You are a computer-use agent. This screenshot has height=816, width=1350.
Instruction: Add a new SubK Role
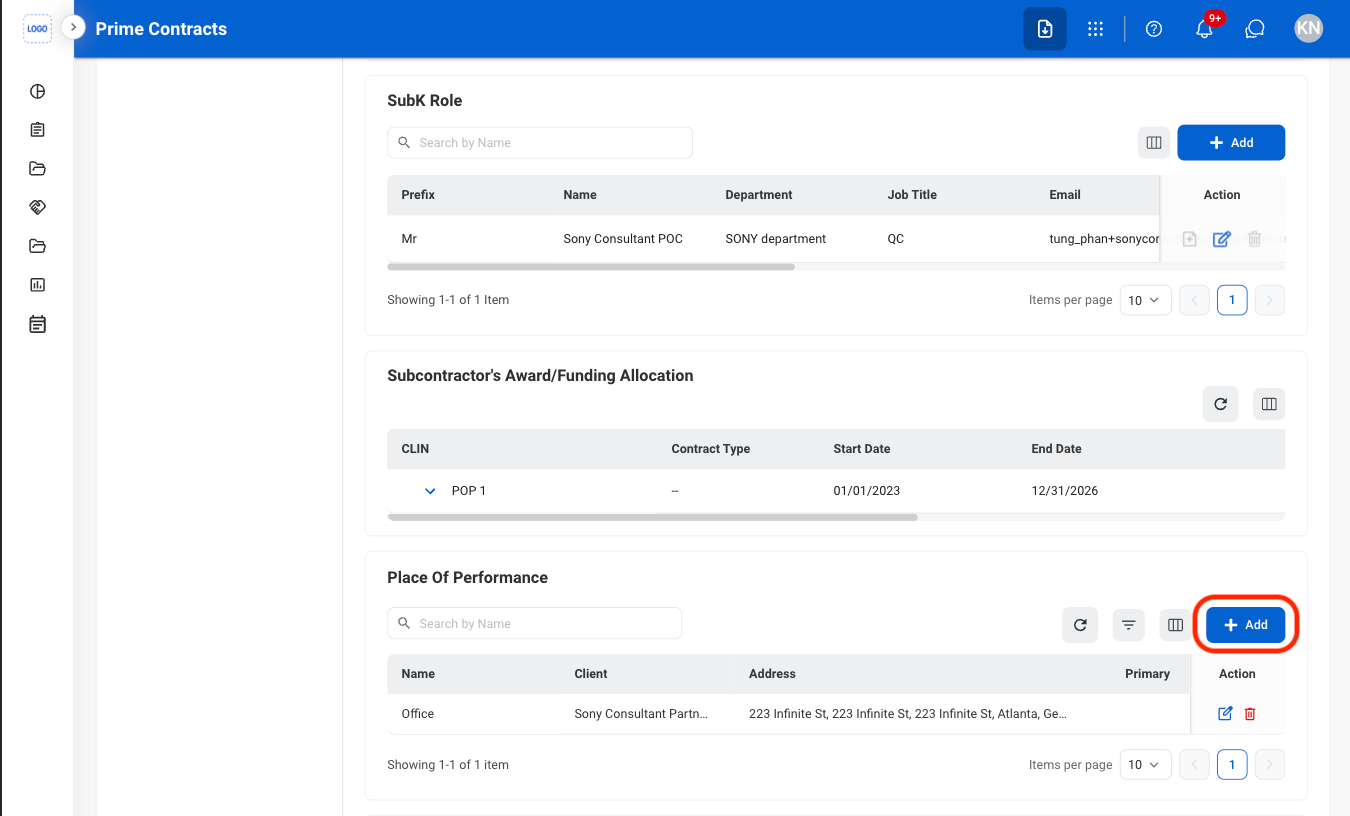[1231, 143]
